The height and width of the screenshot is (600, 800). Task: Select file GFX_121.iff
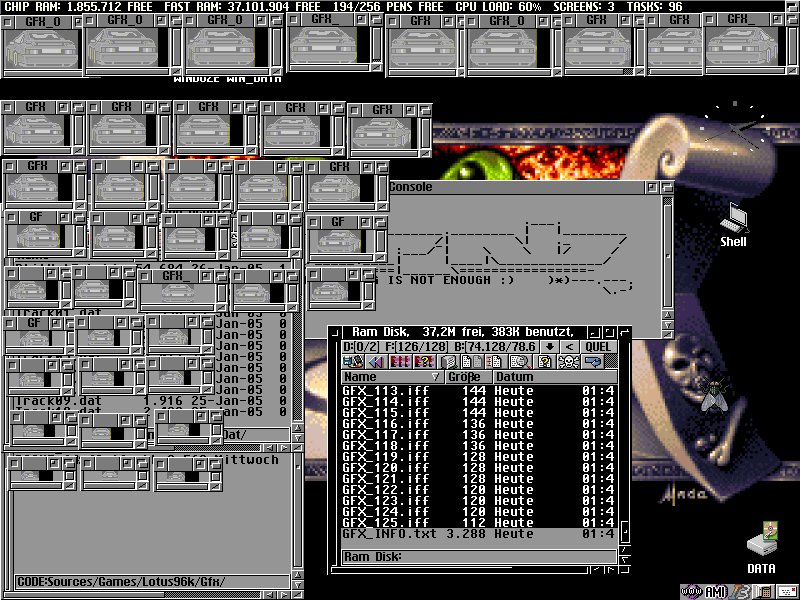(x=479, y=479)
